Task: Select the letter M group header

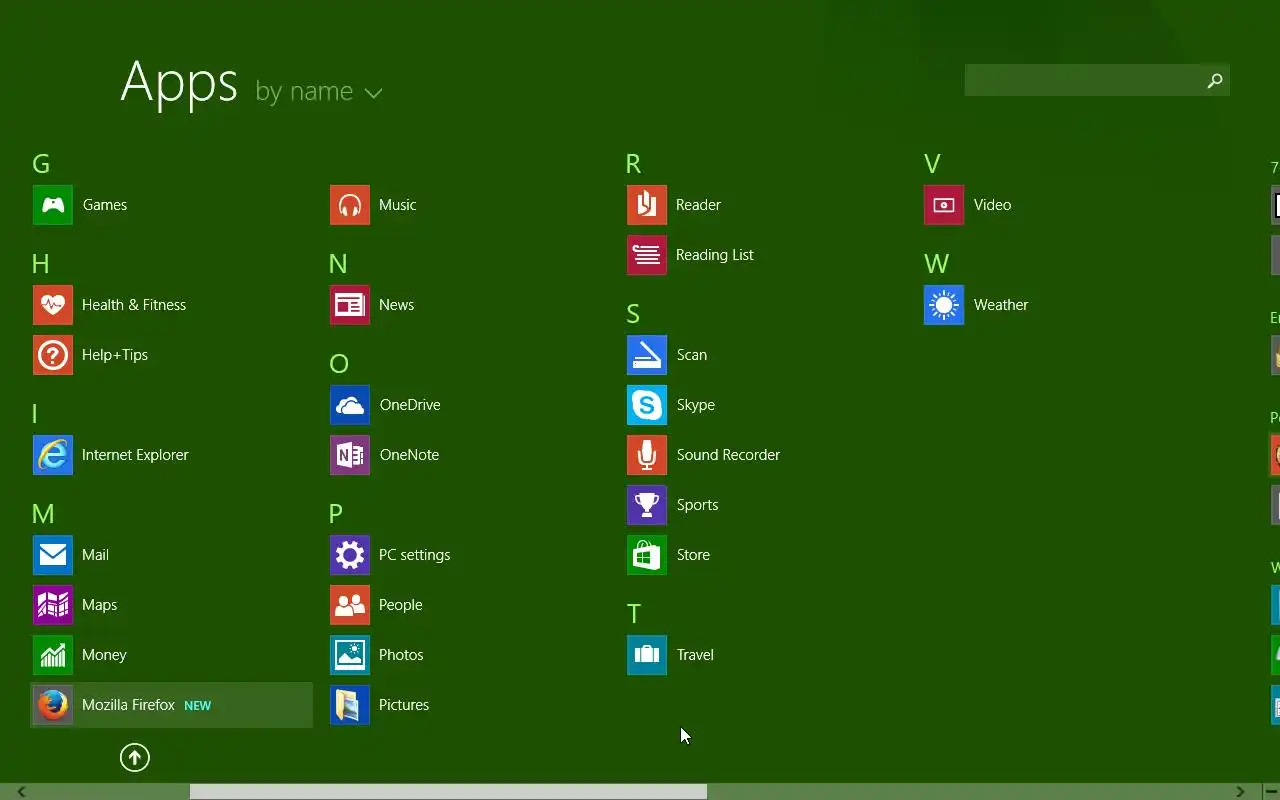Action: click(43, 514)
